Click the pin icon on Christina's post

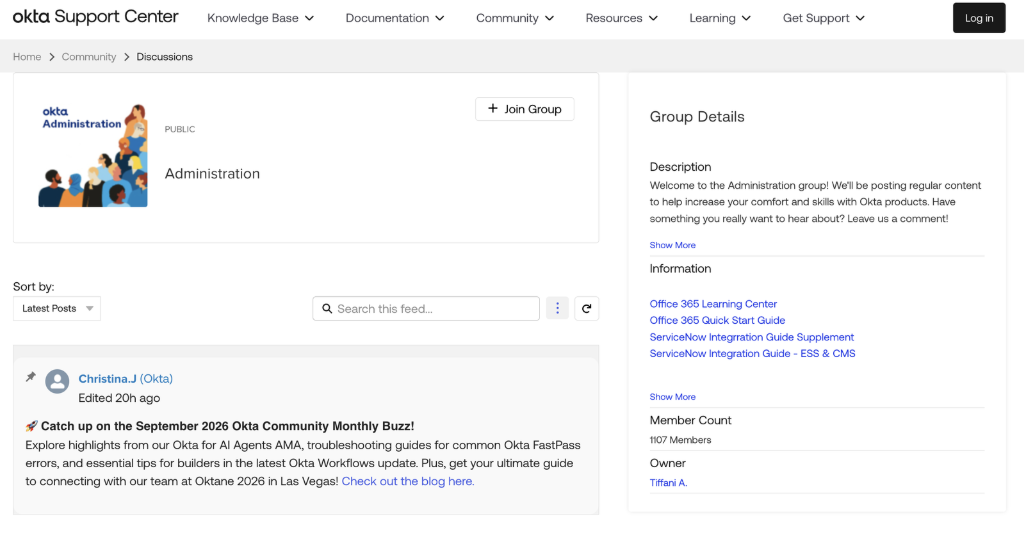click(30, 377)
